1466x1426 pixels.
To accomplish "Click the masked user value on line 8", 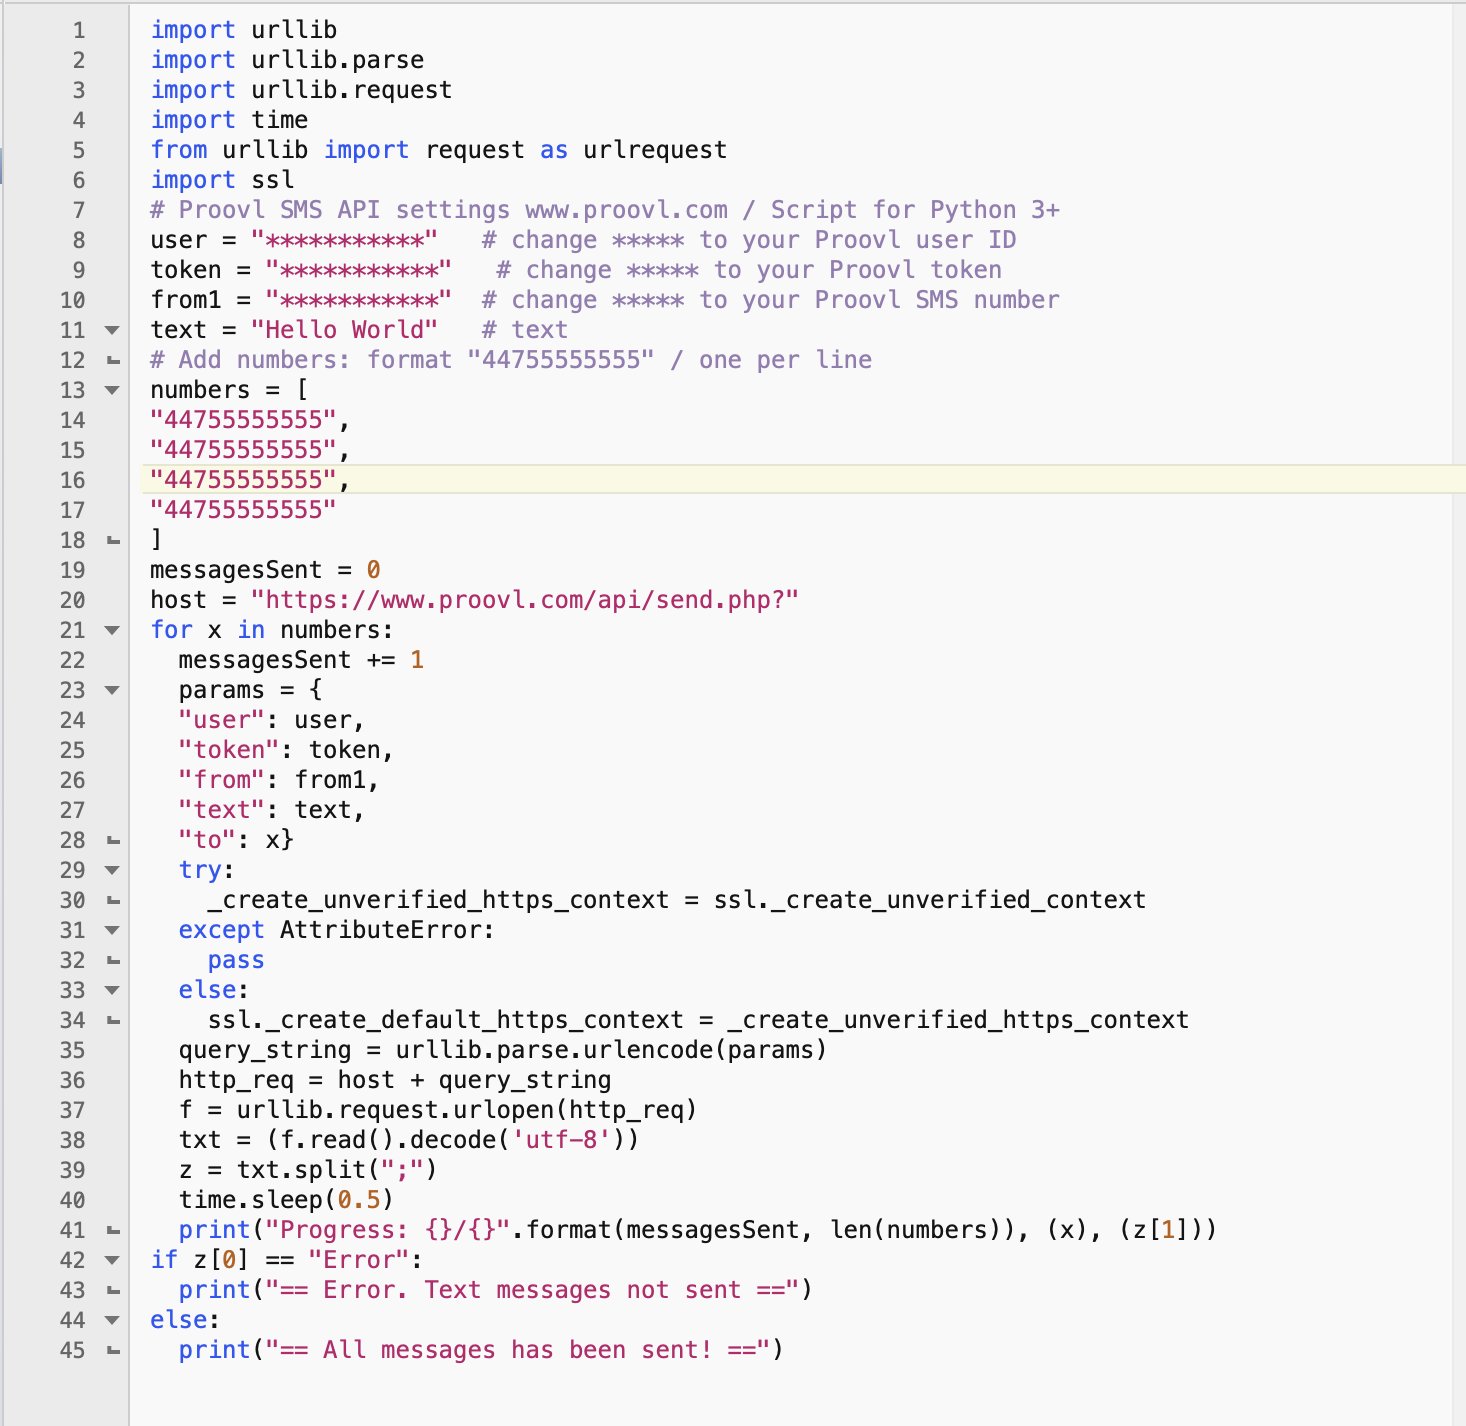I will [344, 240].
